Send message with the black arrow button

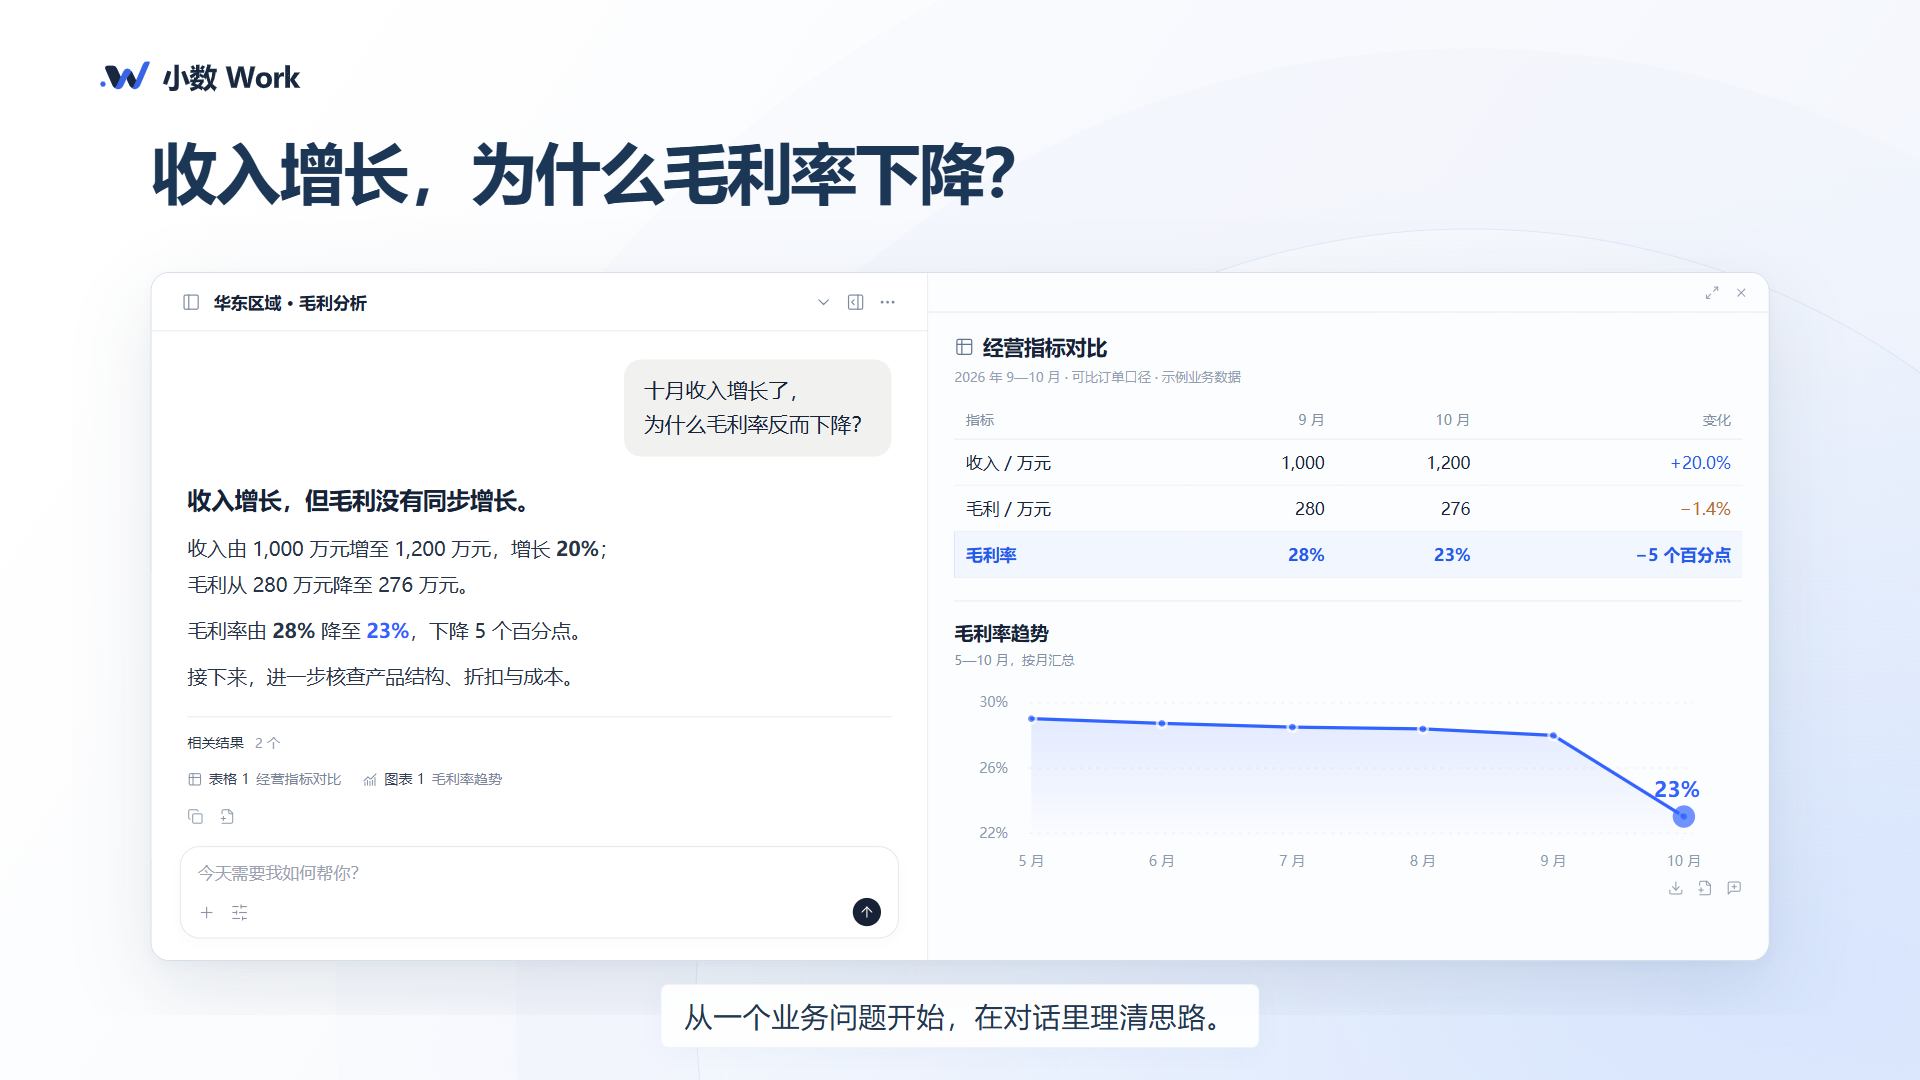[867, 911]
